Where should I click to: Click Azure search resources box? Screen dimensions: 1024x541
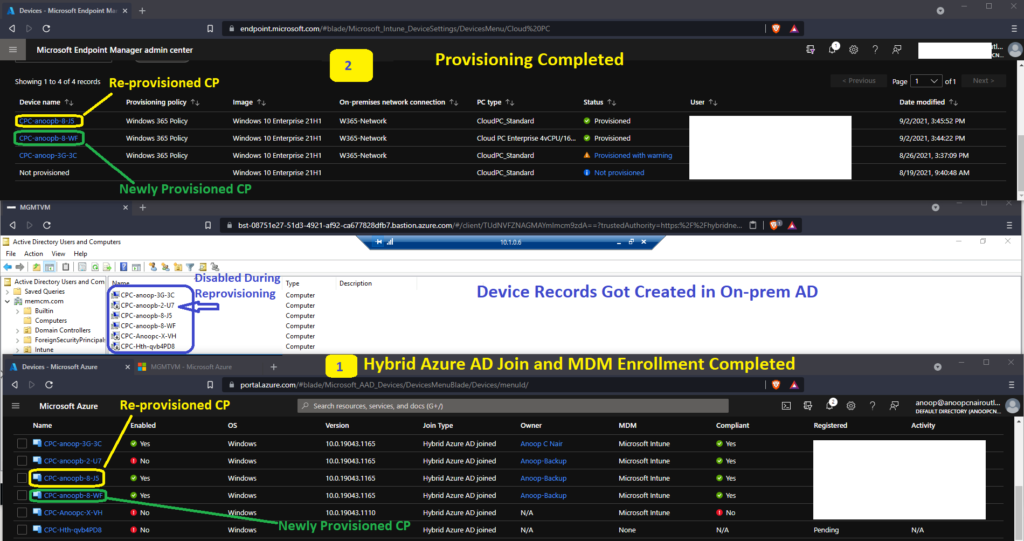pyautogui.click(x=513, y=406)
